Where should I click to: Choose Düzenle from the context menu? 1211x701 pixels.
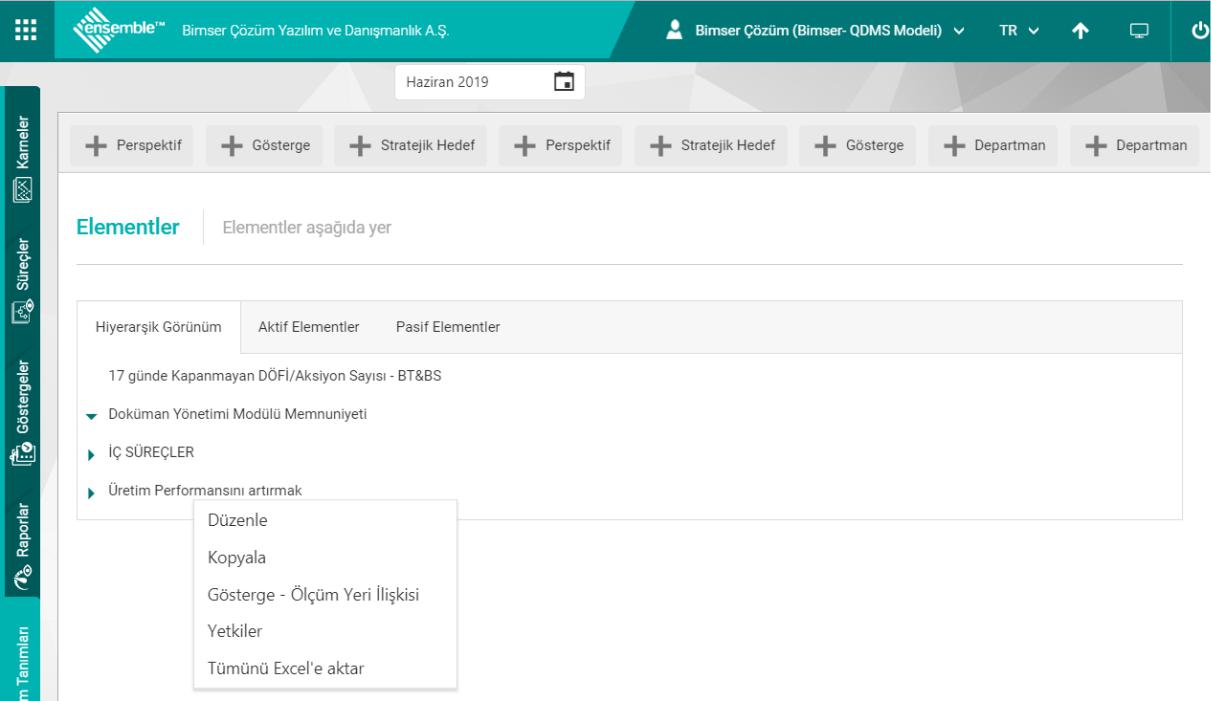click(237, 520)
